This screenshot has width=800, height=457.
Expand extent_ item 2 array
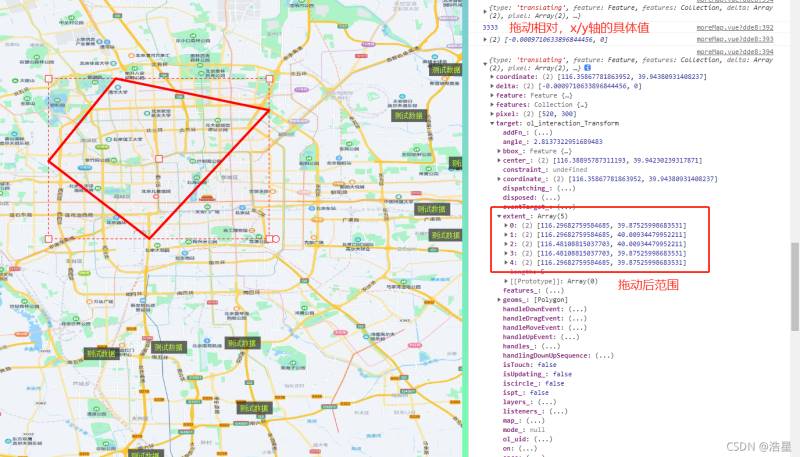coord(506,244)
